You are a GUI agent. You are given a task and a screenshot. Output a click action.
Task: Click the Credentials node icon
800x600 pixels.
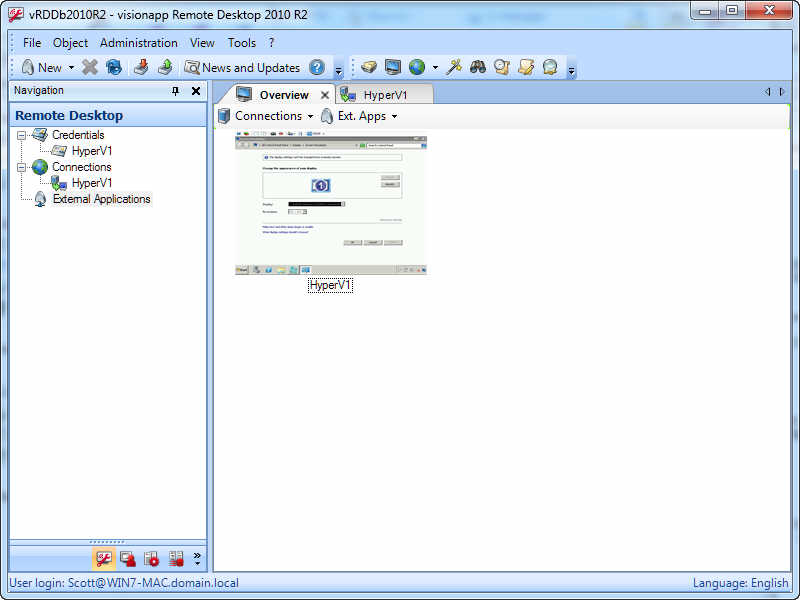pyautogui.click(x=40, y=135)
